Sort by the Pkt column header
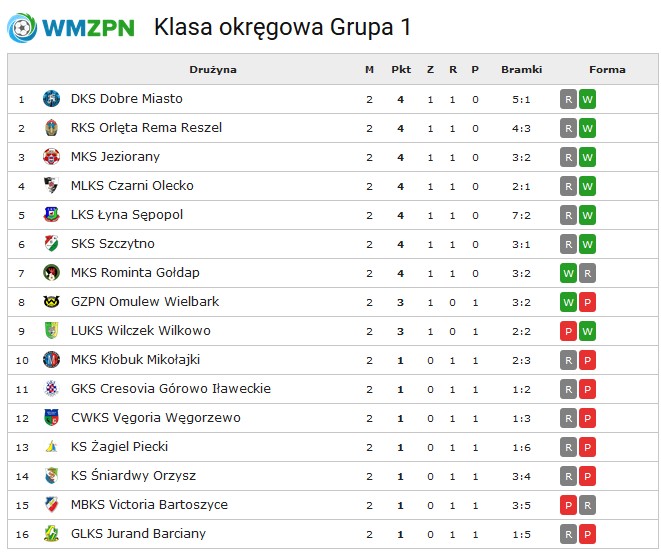661x556 pixels. point(401,70)
